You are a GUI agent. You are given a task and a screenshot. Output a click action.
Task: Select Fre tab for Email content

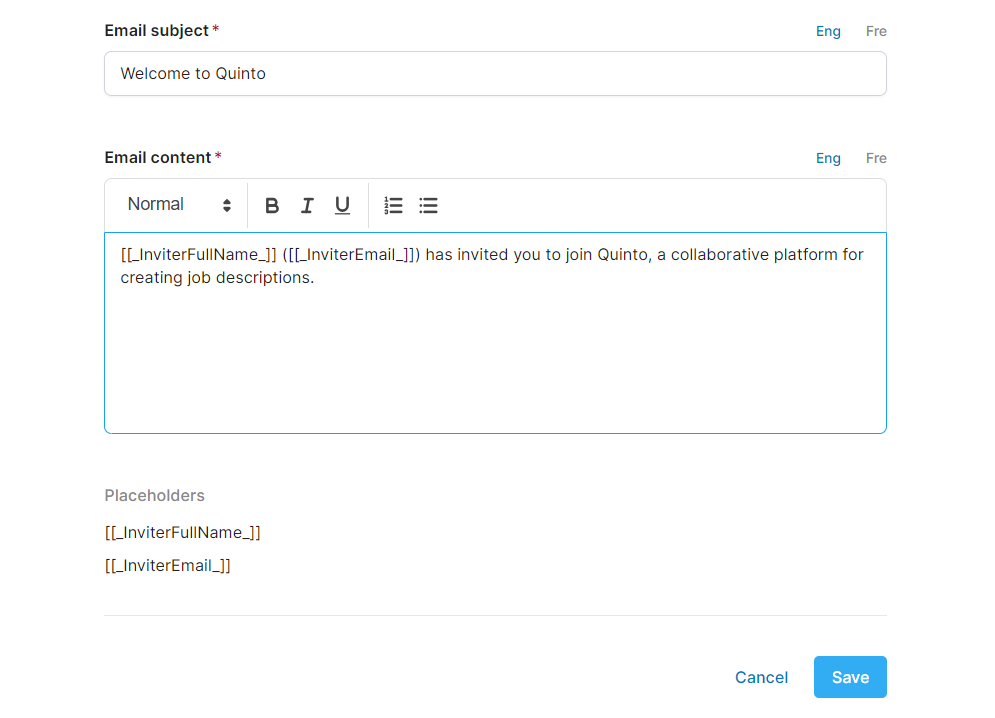[x=876, y=158]
